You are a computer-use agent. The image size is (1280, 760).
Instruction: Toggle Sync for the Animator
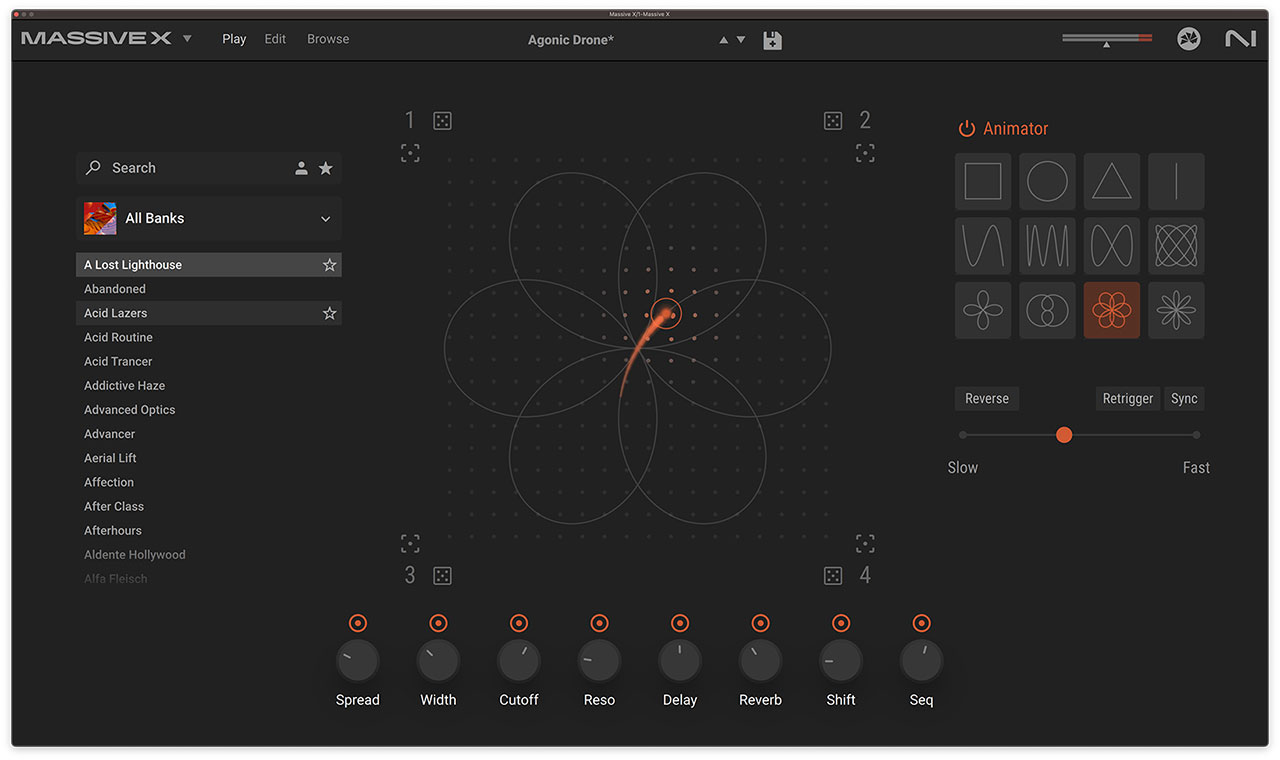point(1184,398)
